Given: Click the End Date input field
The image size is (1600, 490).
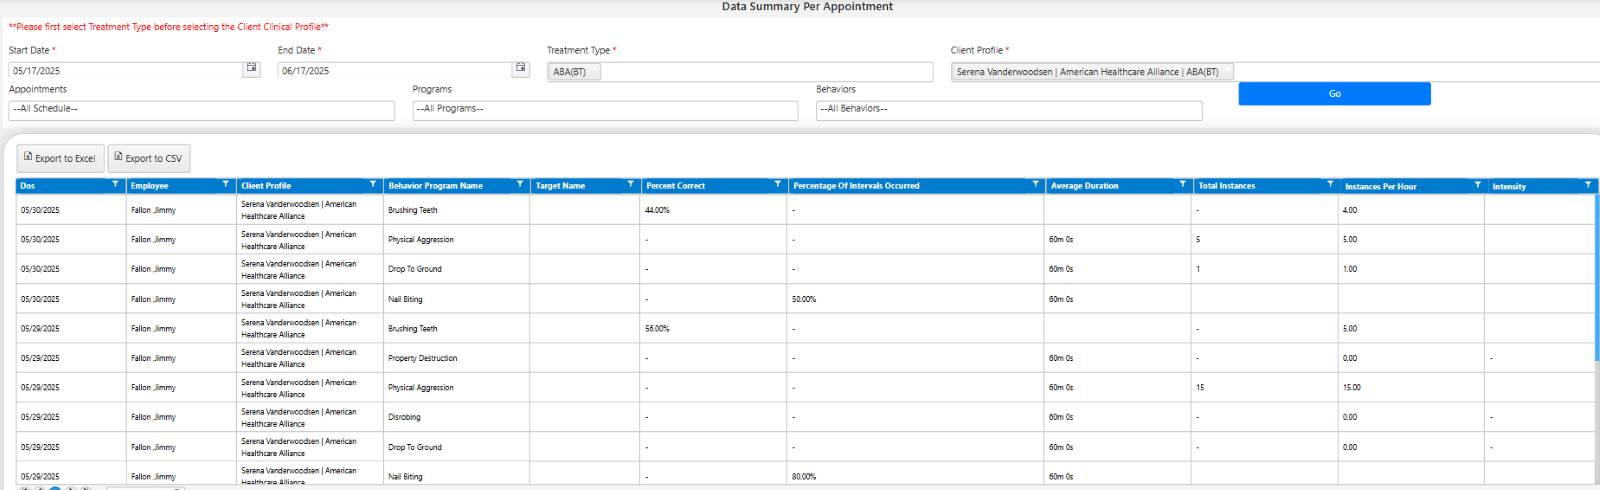Looking at the screenshot, I should [394, 70].
